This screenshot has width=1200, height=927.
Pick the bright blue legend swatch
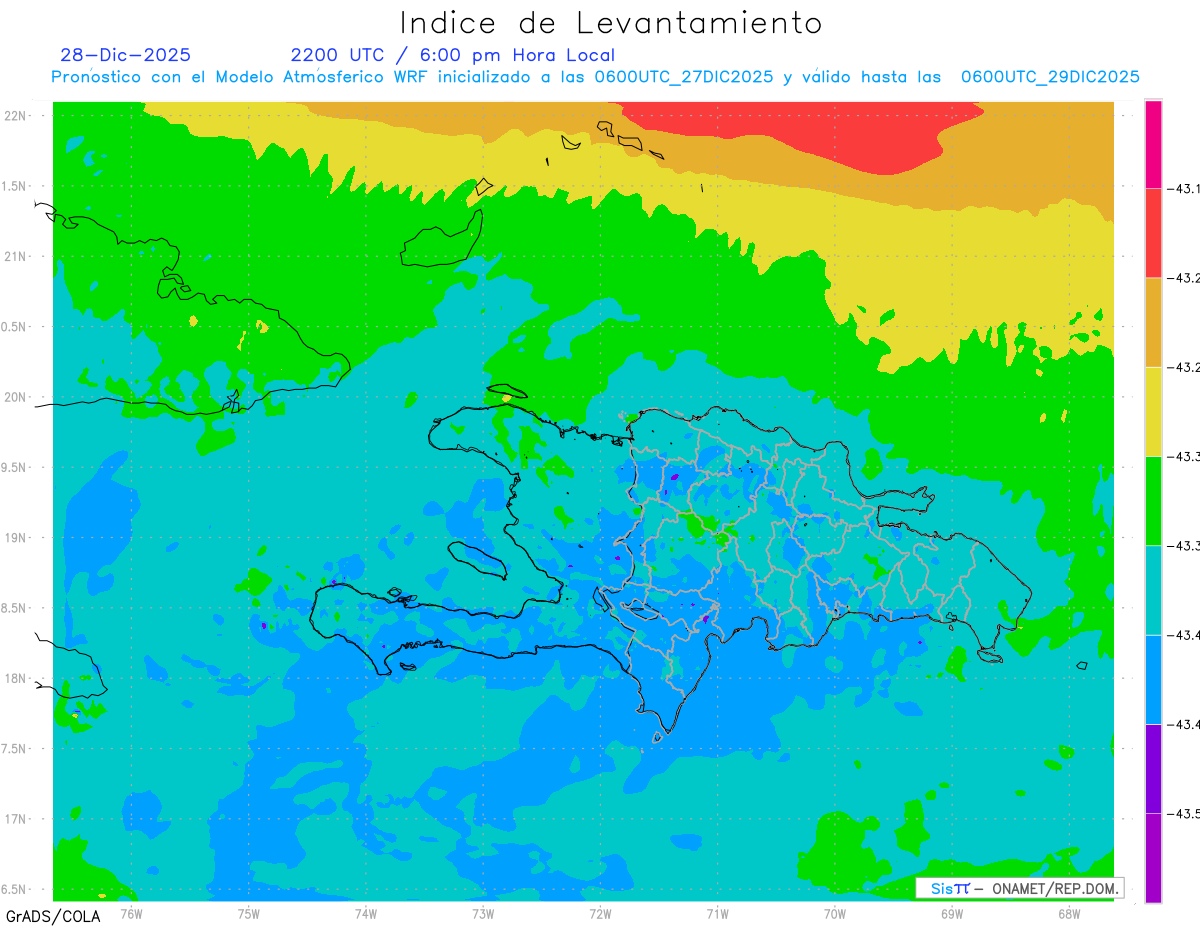click(1153, 679)
